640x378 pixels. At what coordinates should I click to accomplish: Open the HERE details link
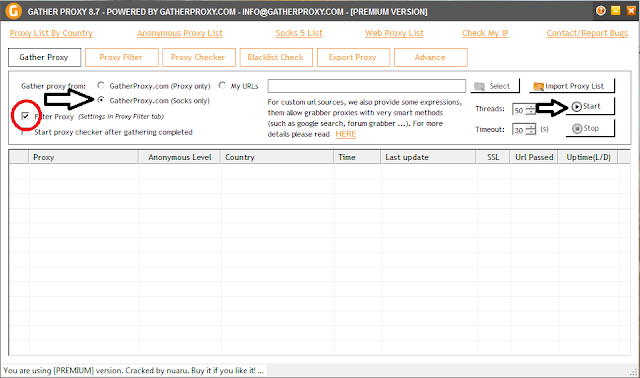click(x=346, y=134)
